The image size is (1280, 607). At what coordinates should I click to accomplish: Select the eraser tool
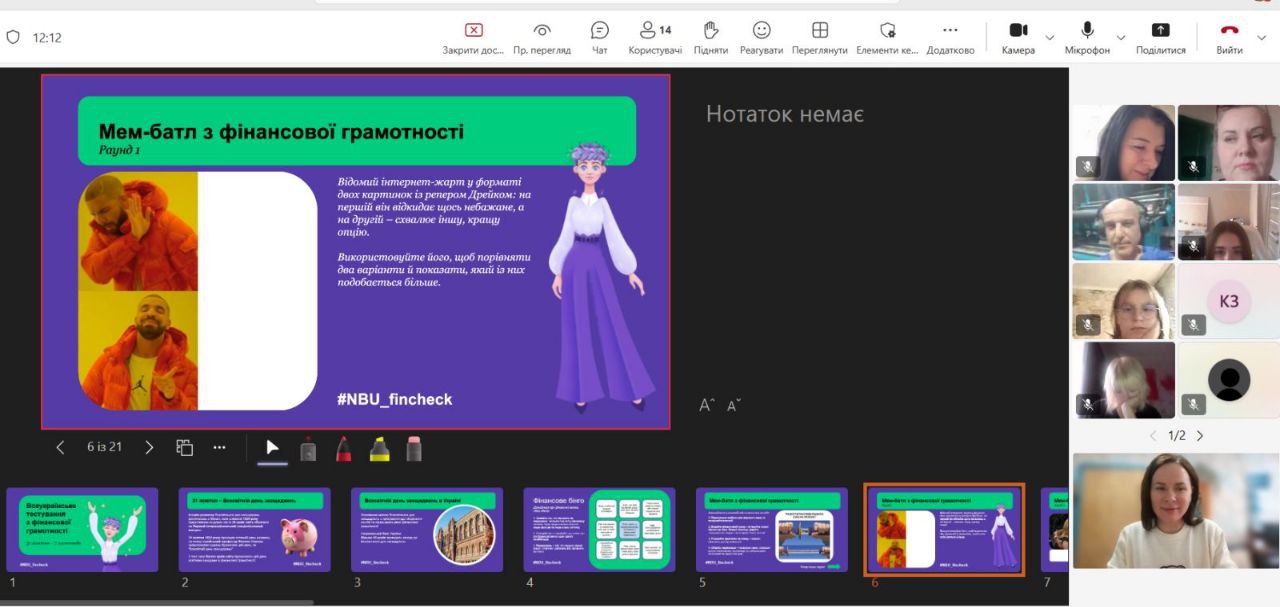coord(414,449)
